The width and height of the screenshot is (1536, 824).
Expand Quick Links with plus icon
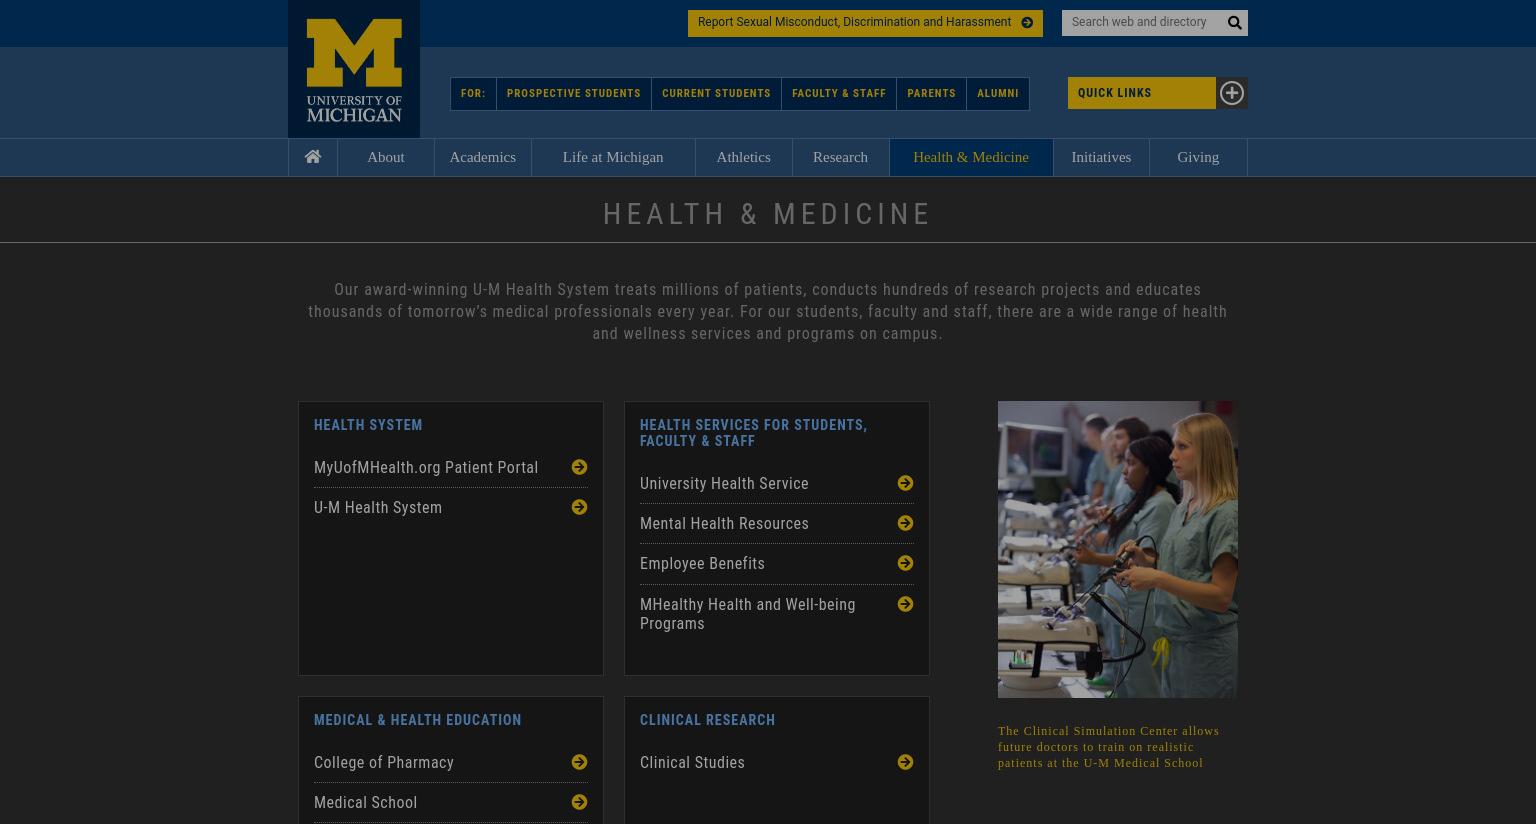[1231, 93]
